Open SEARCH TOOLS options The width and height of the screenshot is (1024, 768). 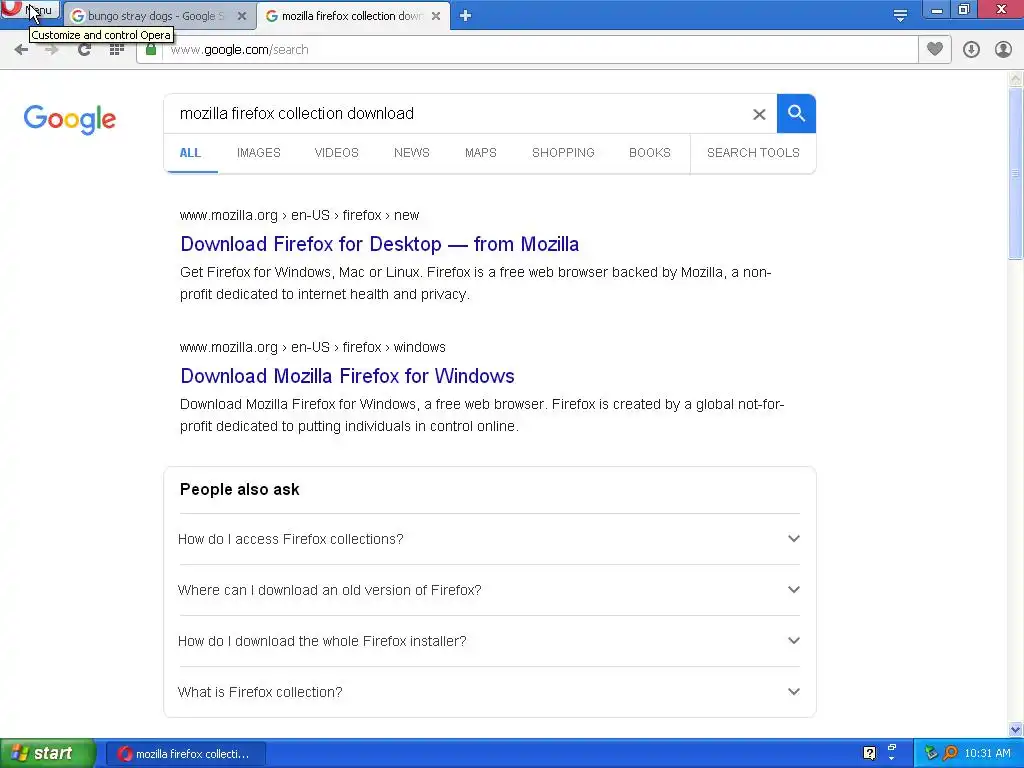753,153
